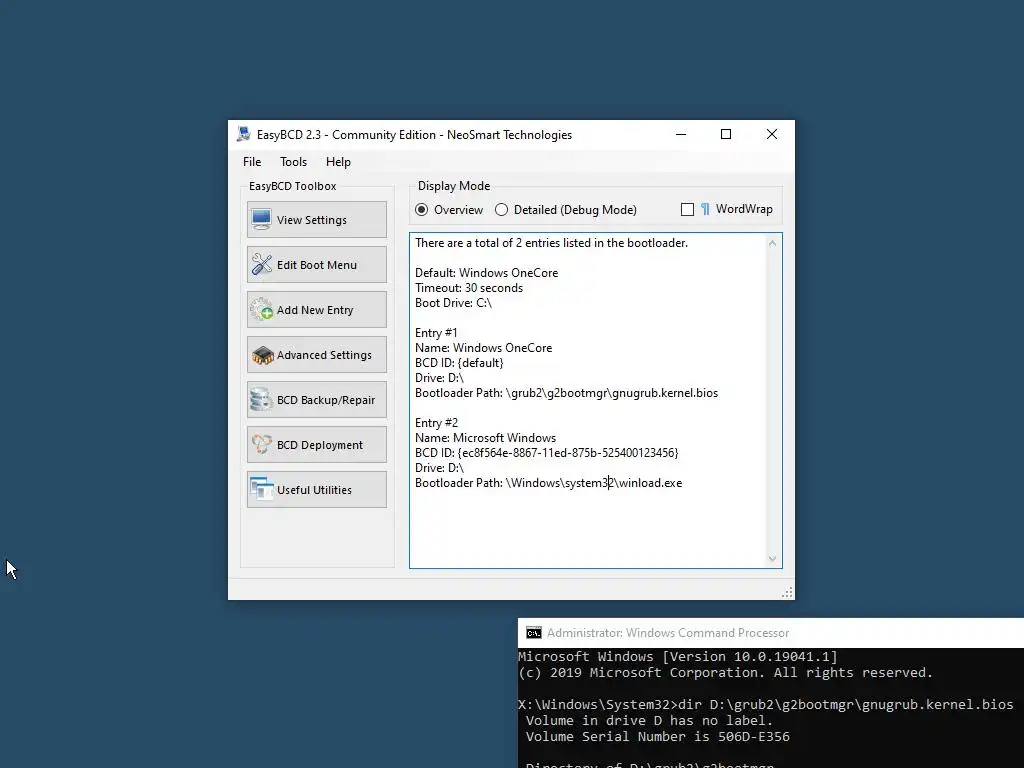Image resolution: width=1024 pixels, height=768 pixels.
Task: Open Useful Utilities
Action: (317, 490)
